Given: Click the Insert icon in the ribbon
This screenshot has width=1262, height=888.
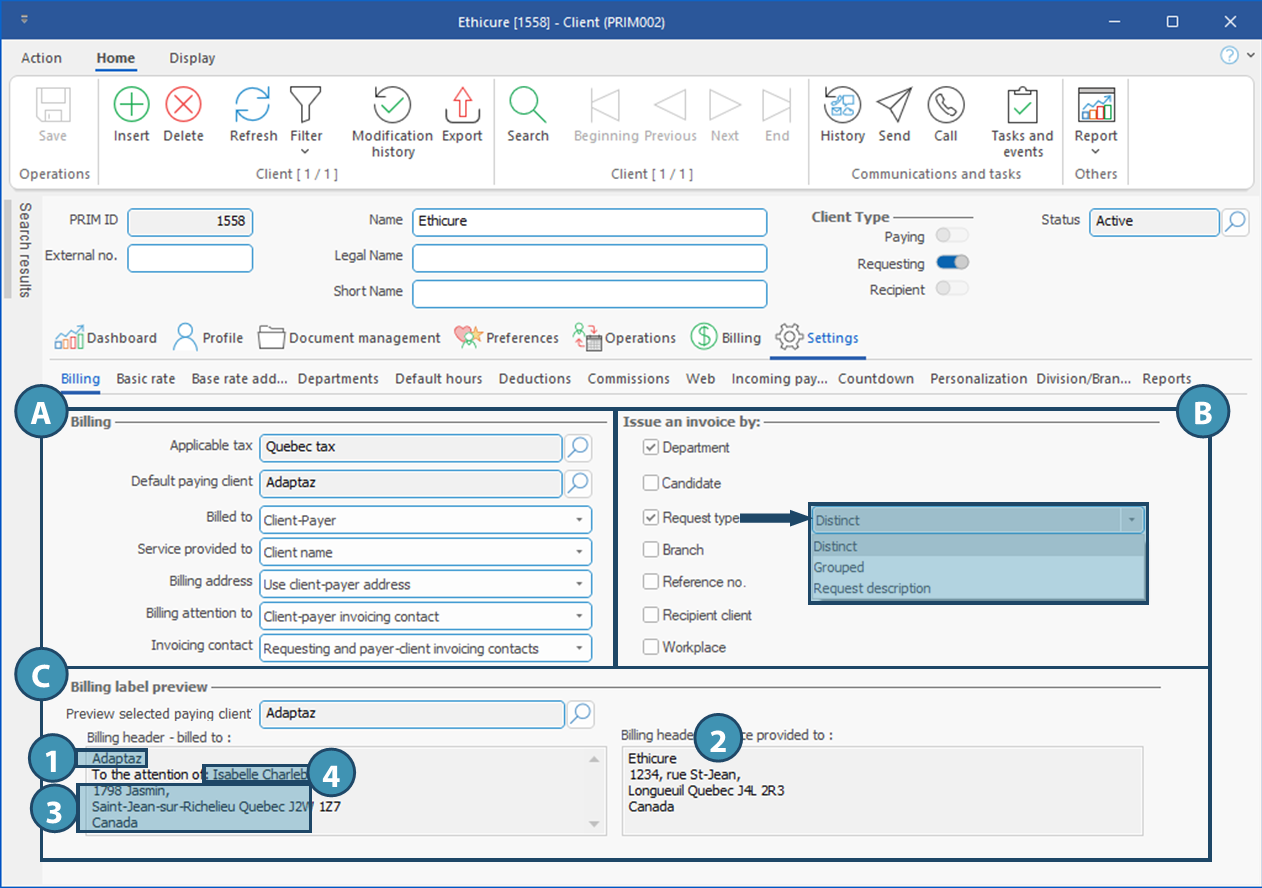Looking at the screenshot, I should click(x=131, y=105).
